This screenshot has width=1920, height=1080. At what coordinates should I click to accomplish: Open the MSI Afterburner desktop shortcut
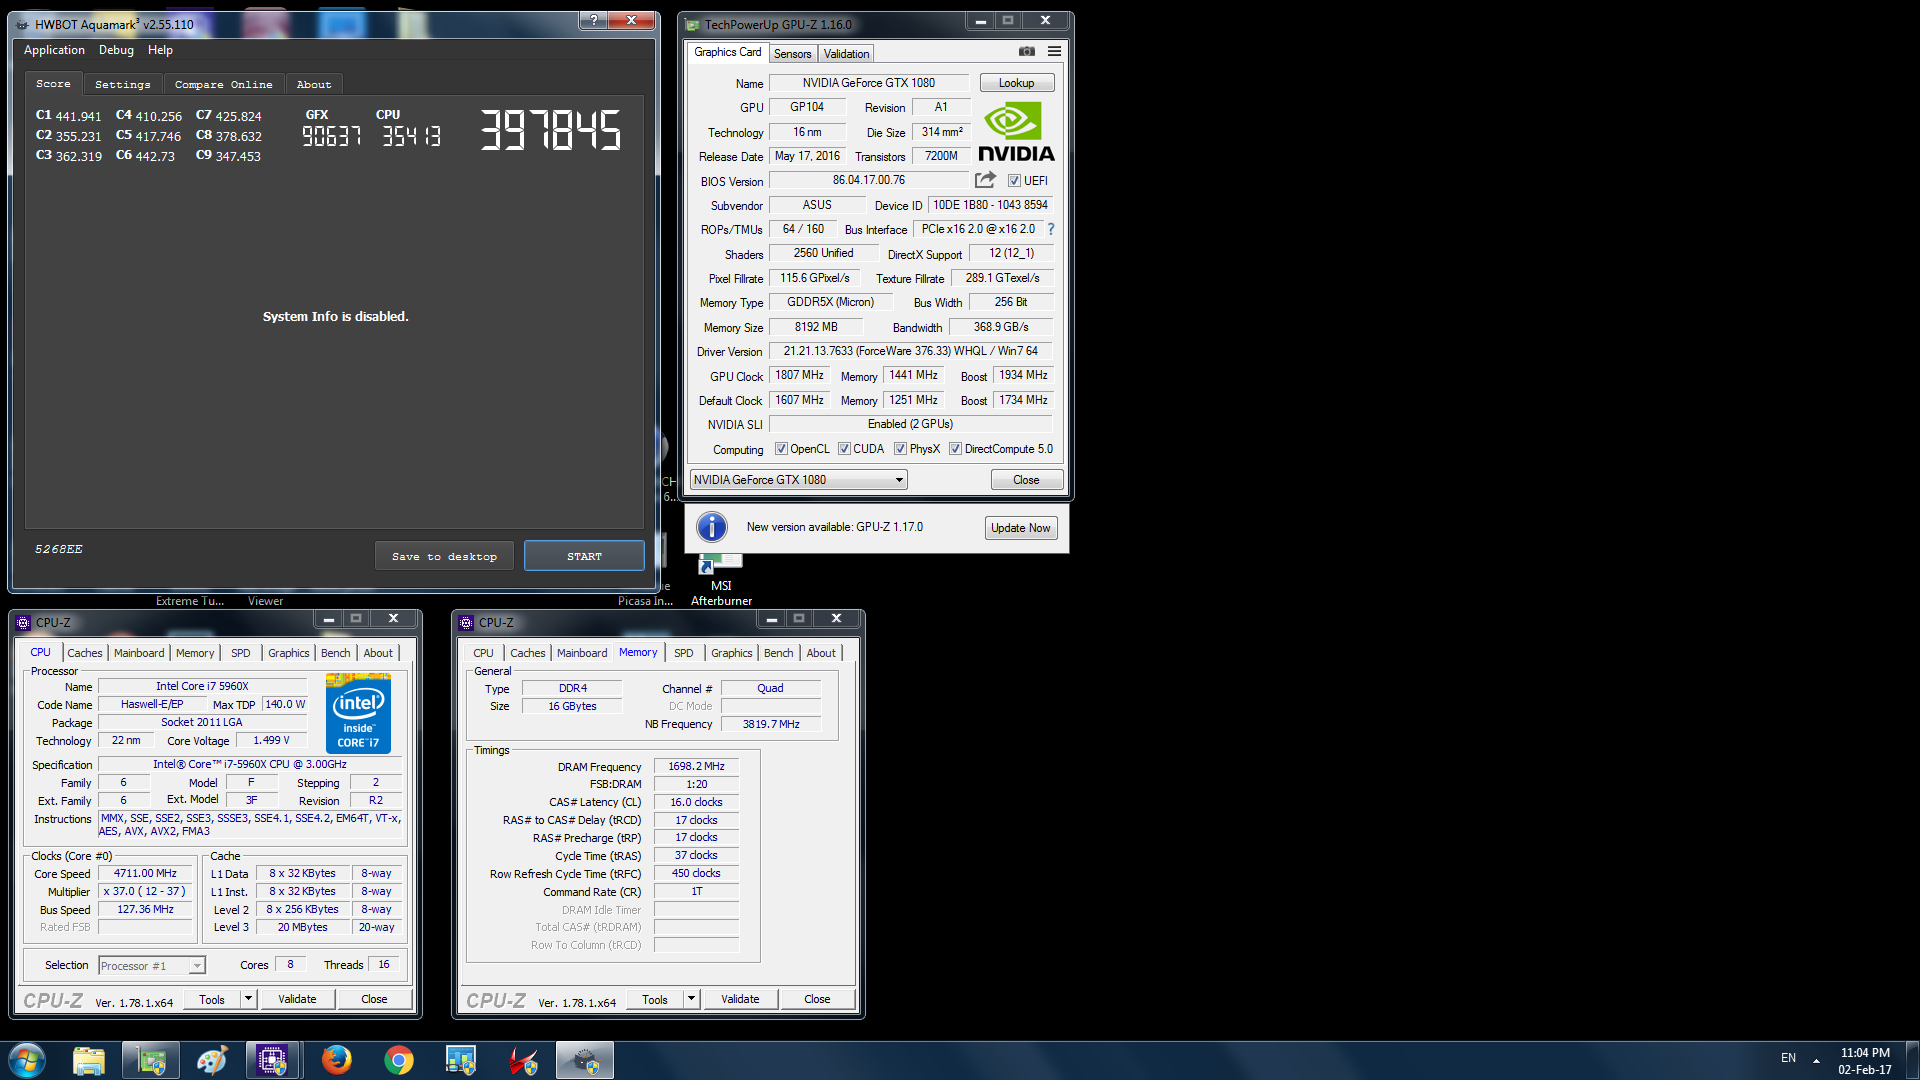(721, 580)
